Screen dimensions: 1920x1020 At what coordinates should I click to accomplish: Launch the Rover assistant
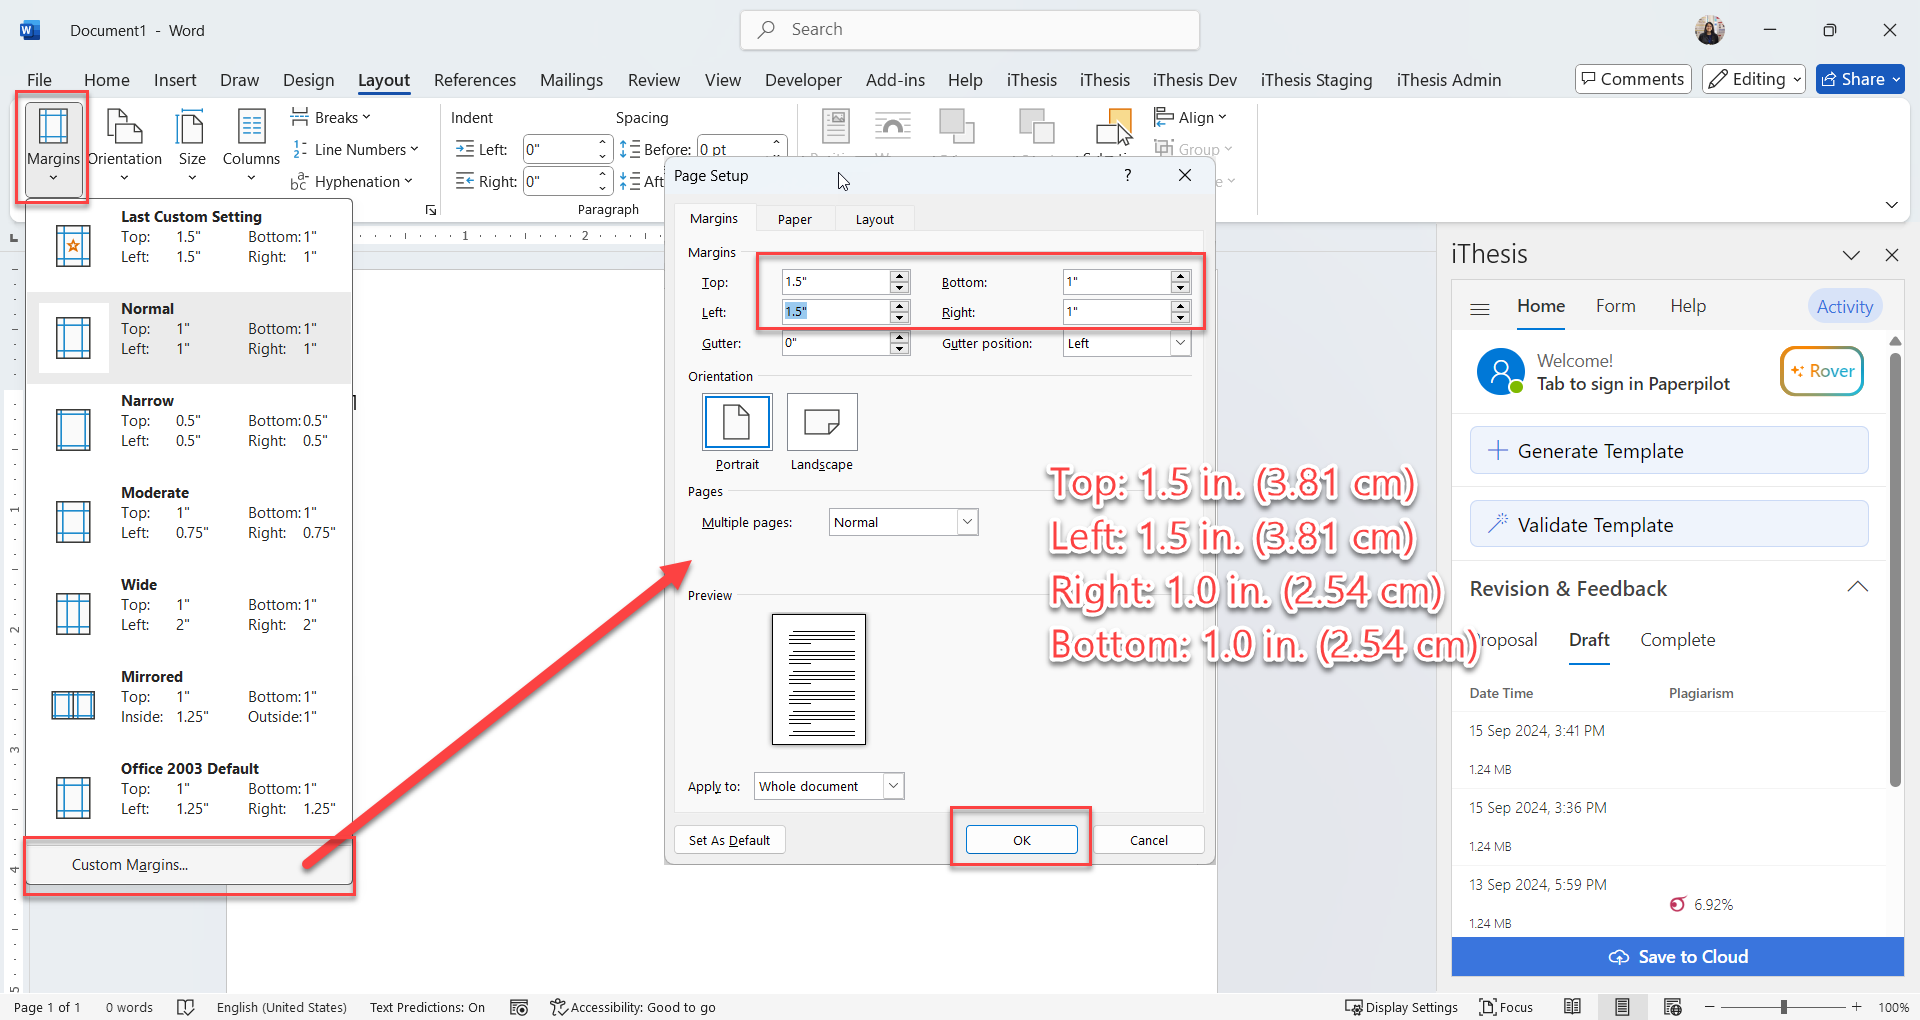[1822, 371]
